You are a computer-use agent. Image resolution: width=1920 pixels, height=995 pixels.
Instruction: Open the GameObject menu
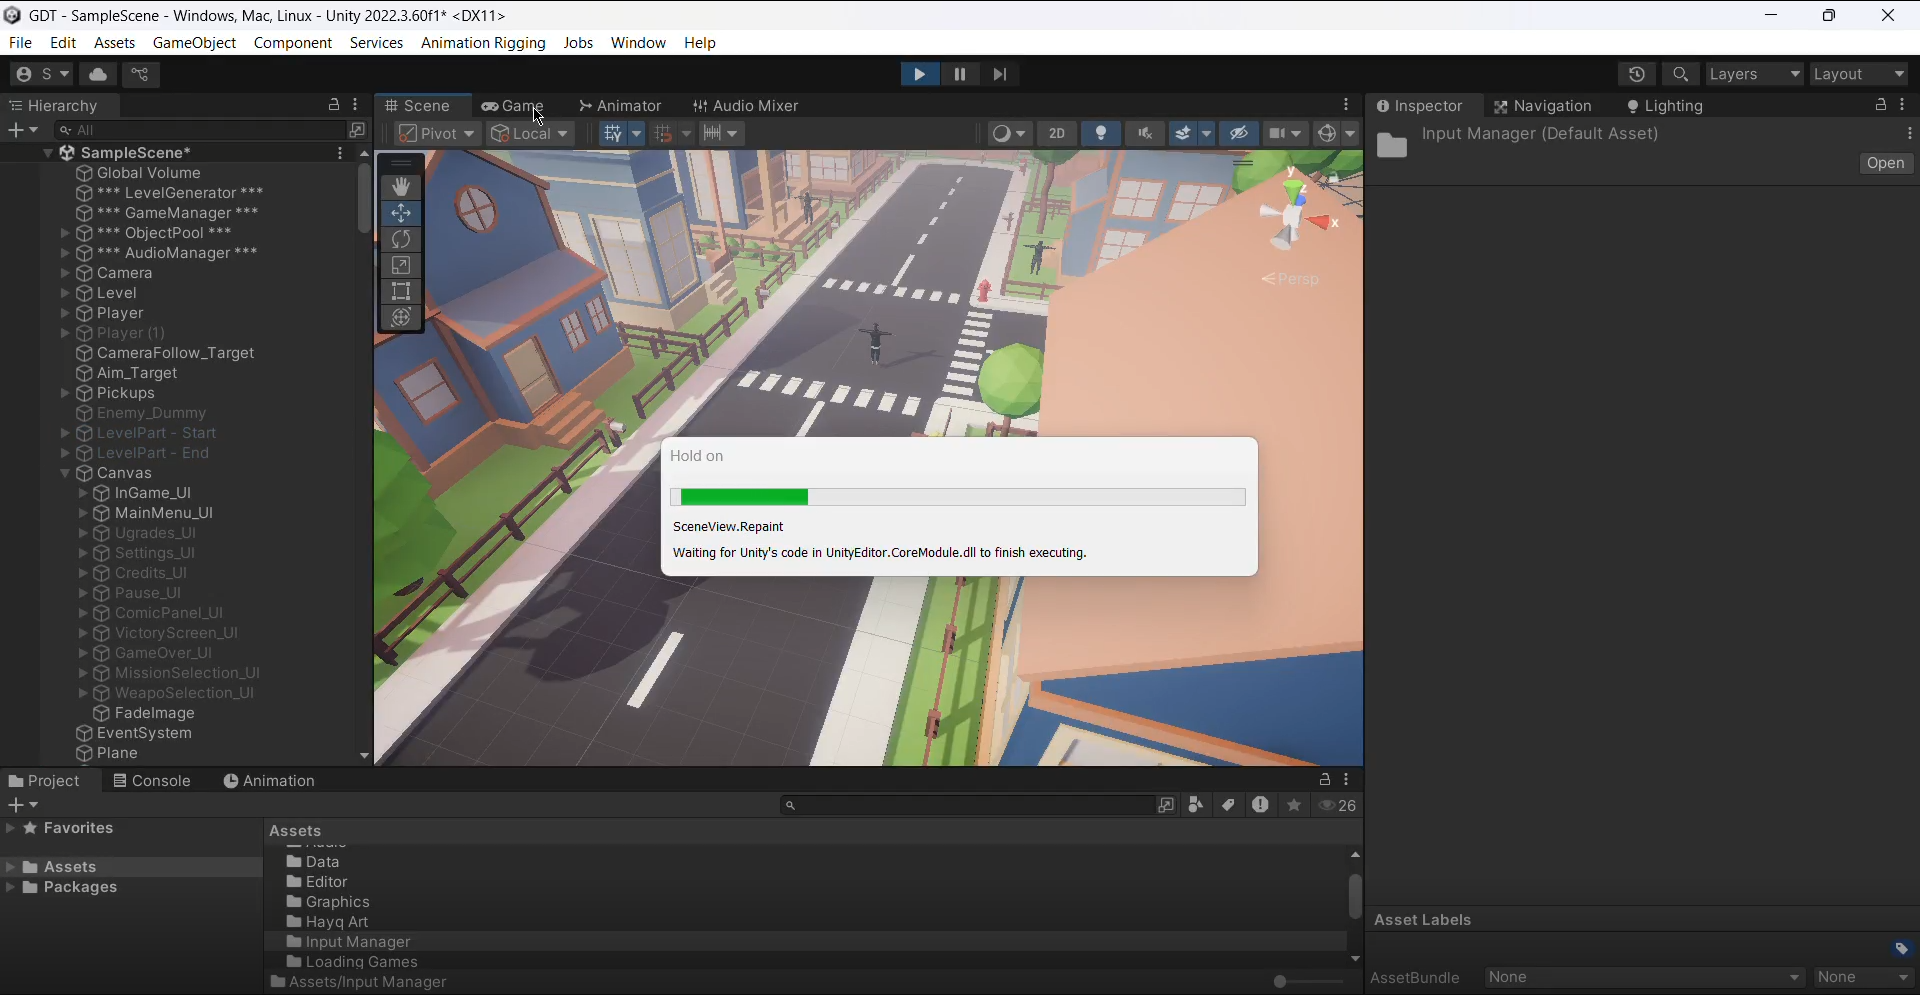(x=194, y=43)
